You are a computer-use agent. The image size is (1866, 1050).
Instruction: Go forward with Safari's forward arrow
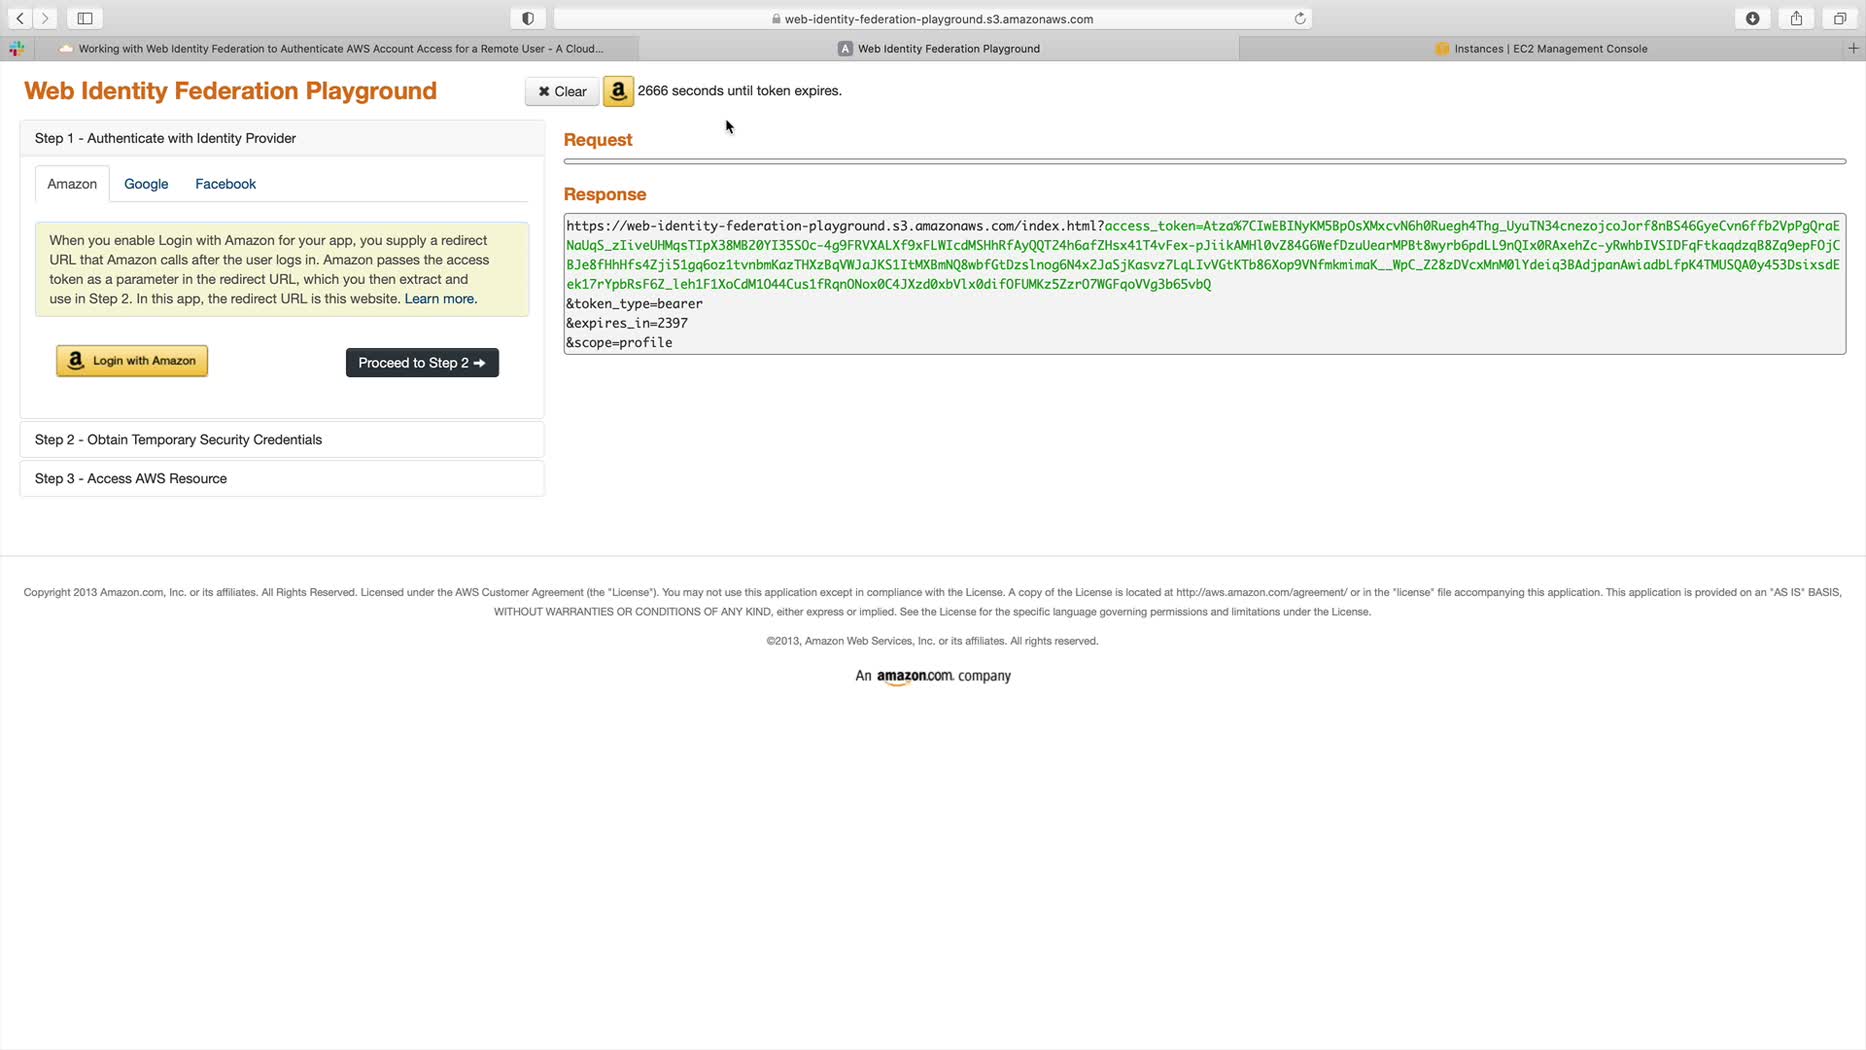45,18
